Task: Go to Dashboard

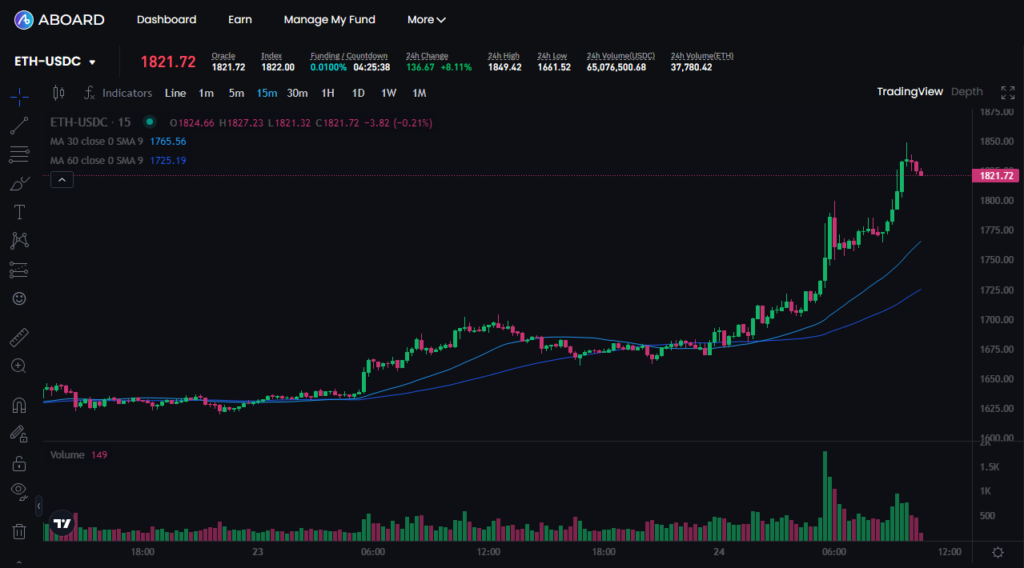Action: click(166, 20)
